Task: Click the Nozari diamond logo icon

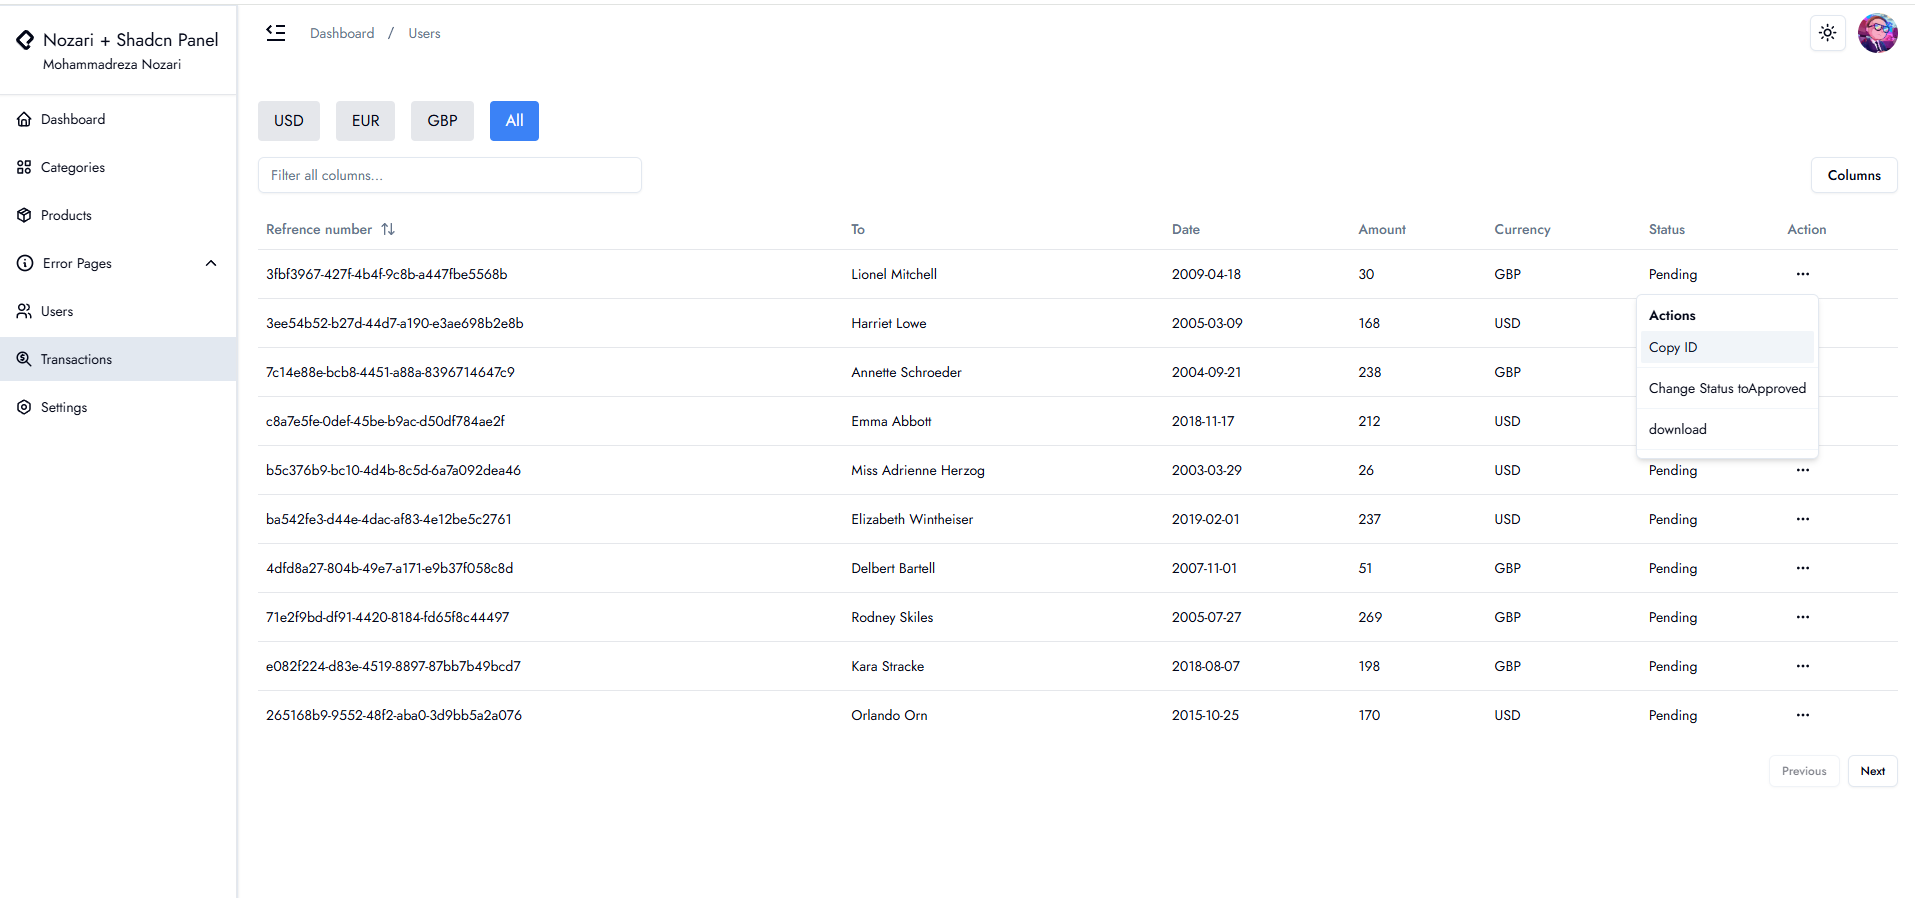Action: 25,40
